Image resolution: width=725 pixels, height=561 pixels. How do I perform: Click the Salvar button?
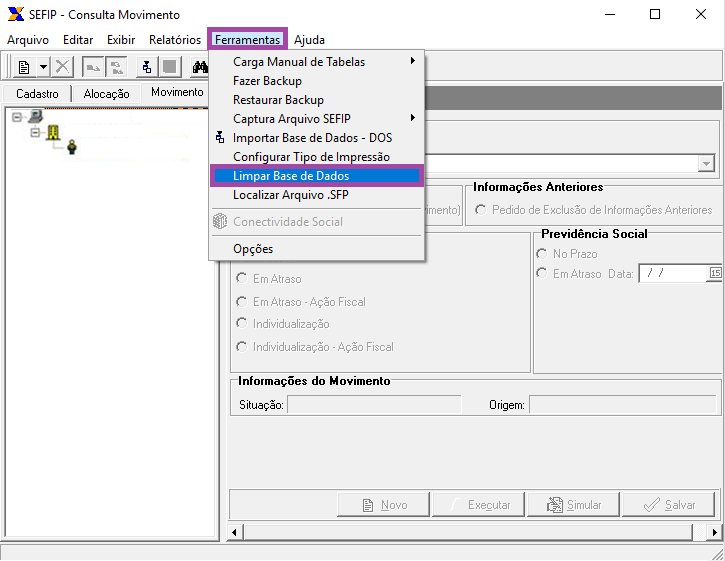click(x=669, y=504)
